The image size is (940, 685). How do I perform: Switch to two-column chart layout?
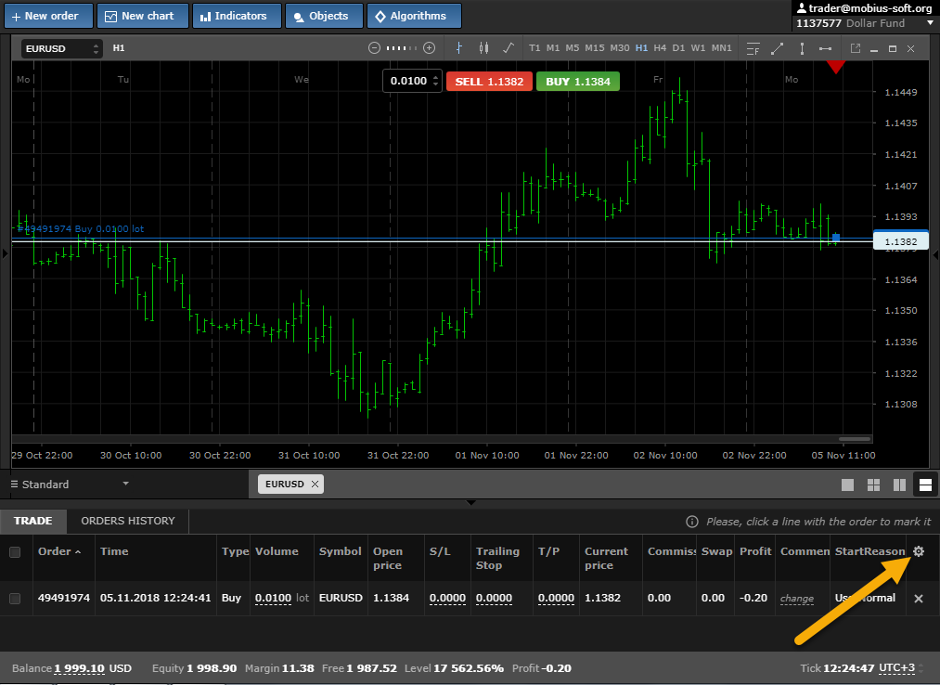(x=899, y=485)
